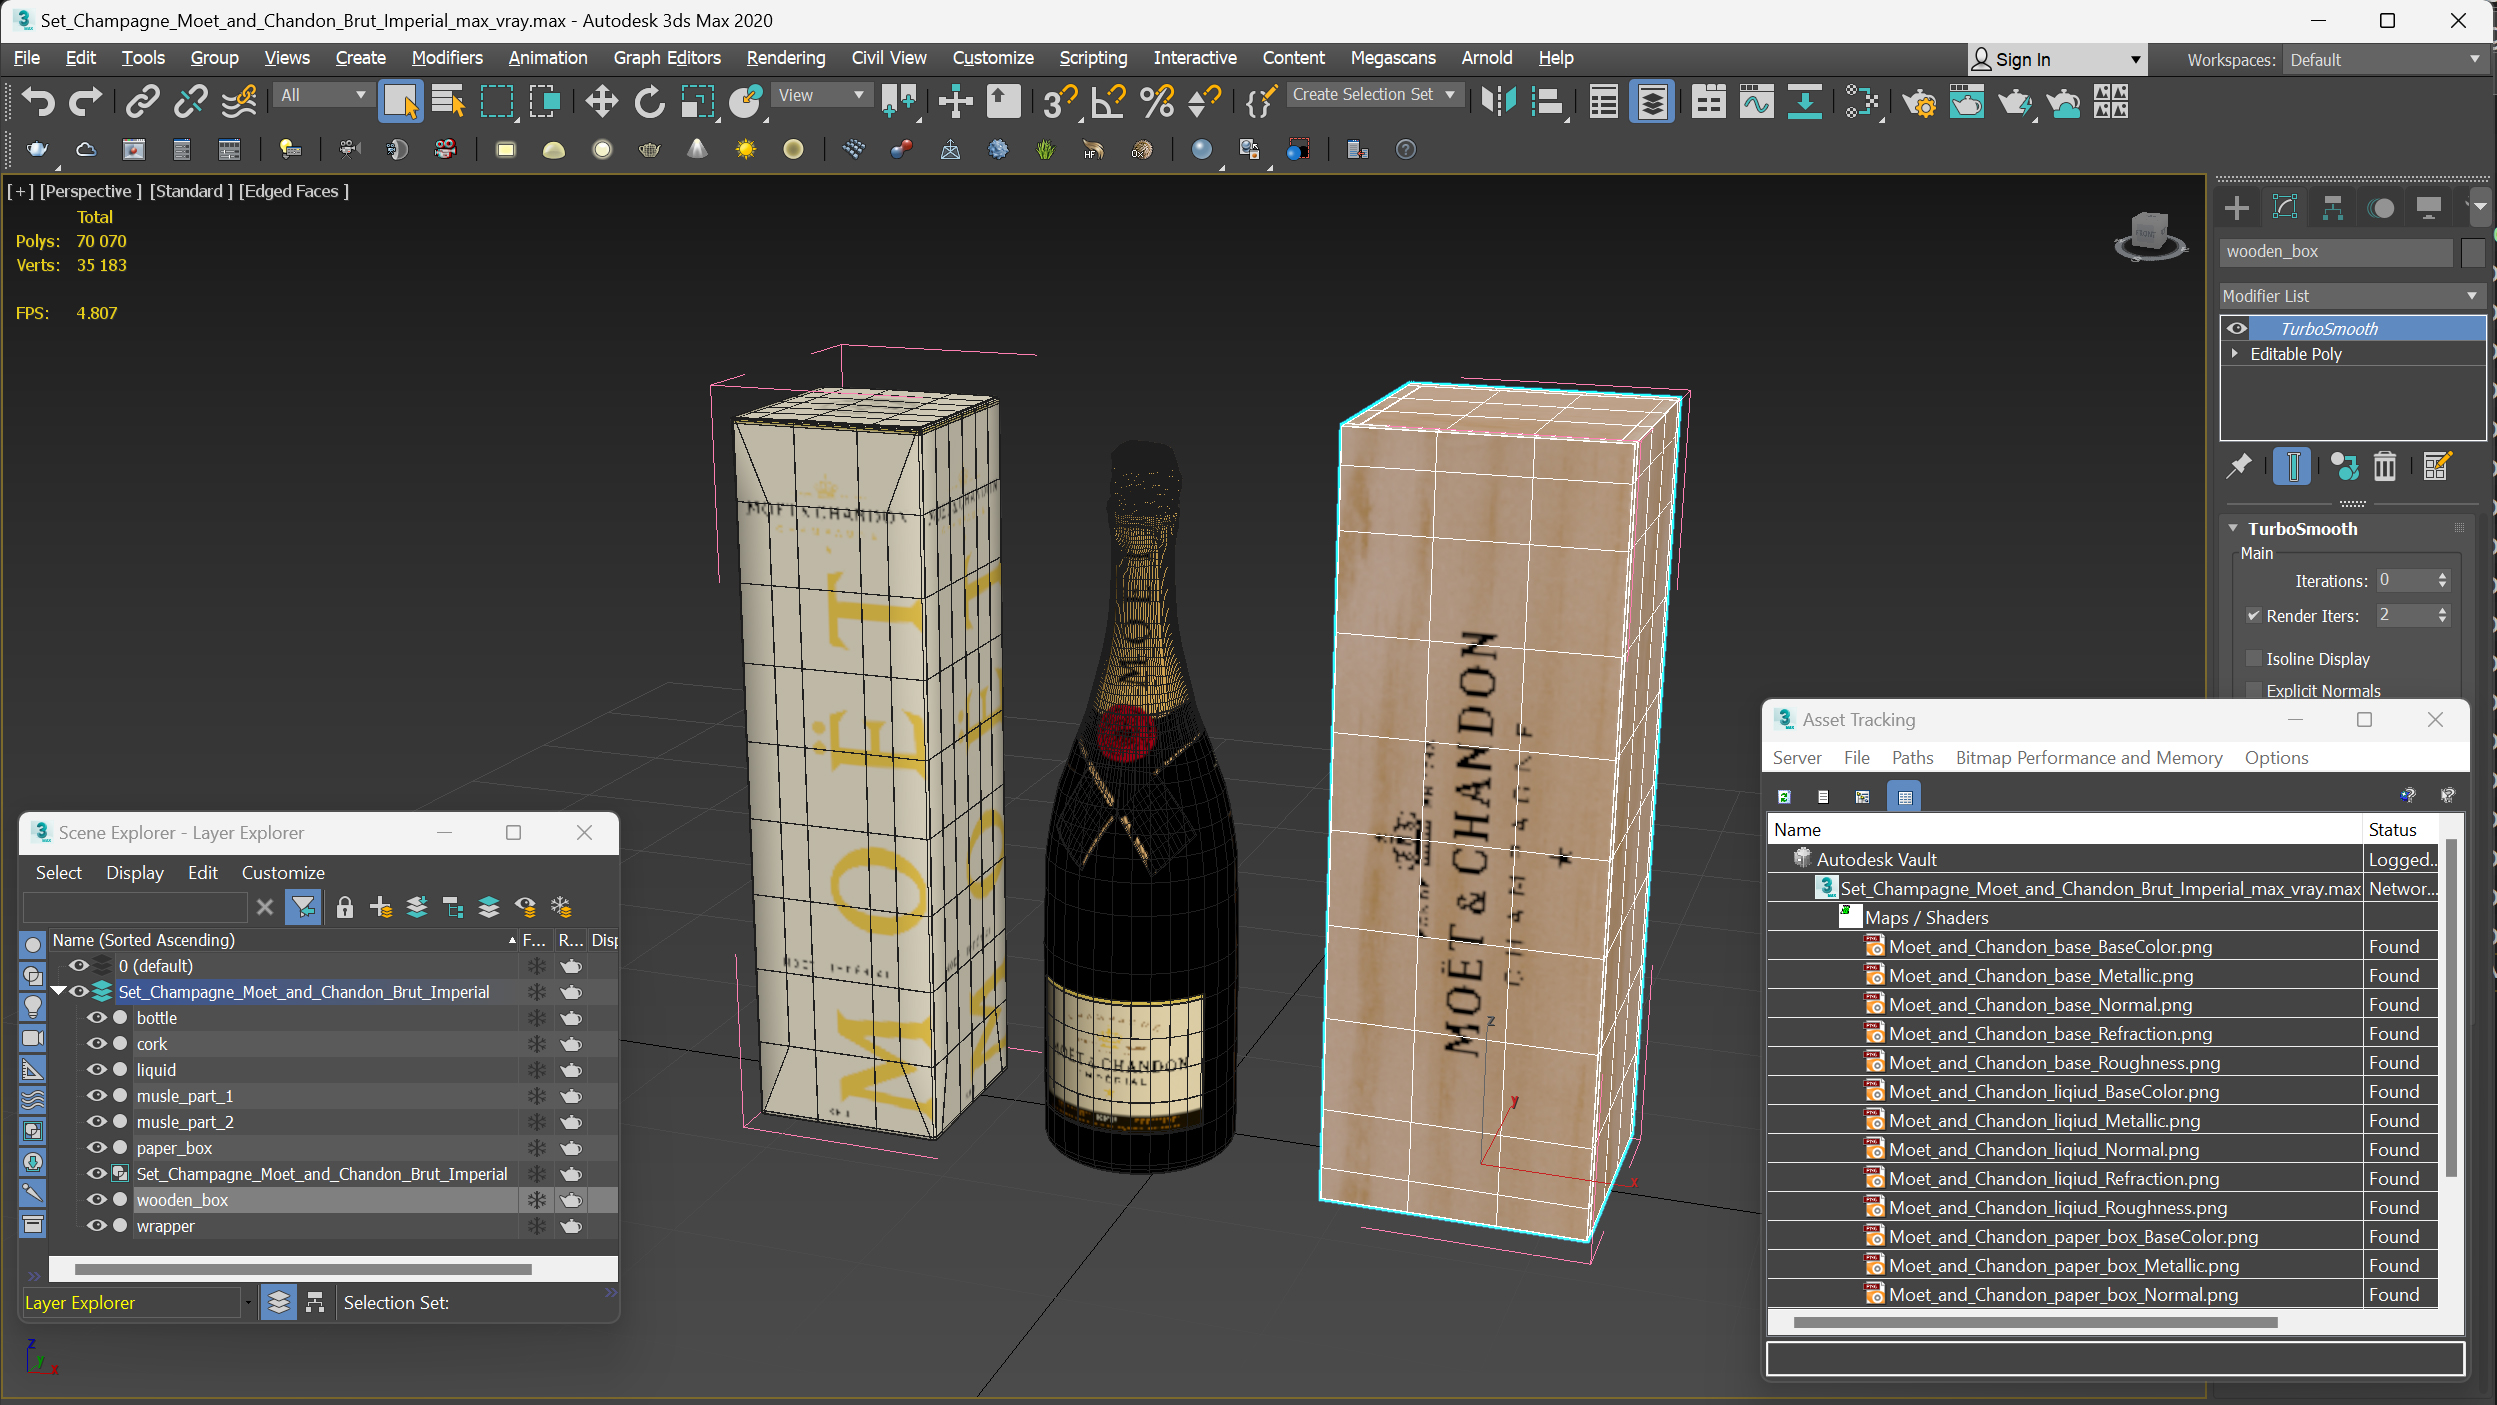Click the Scene Explorer search field
The image size is (2497, 1405).
pyautogui.click(x=135, y=907)
